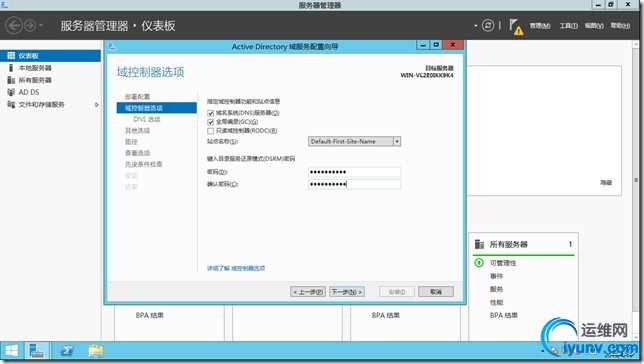
Task: Open the 管理(M) menu
Action: pos(540,26)
